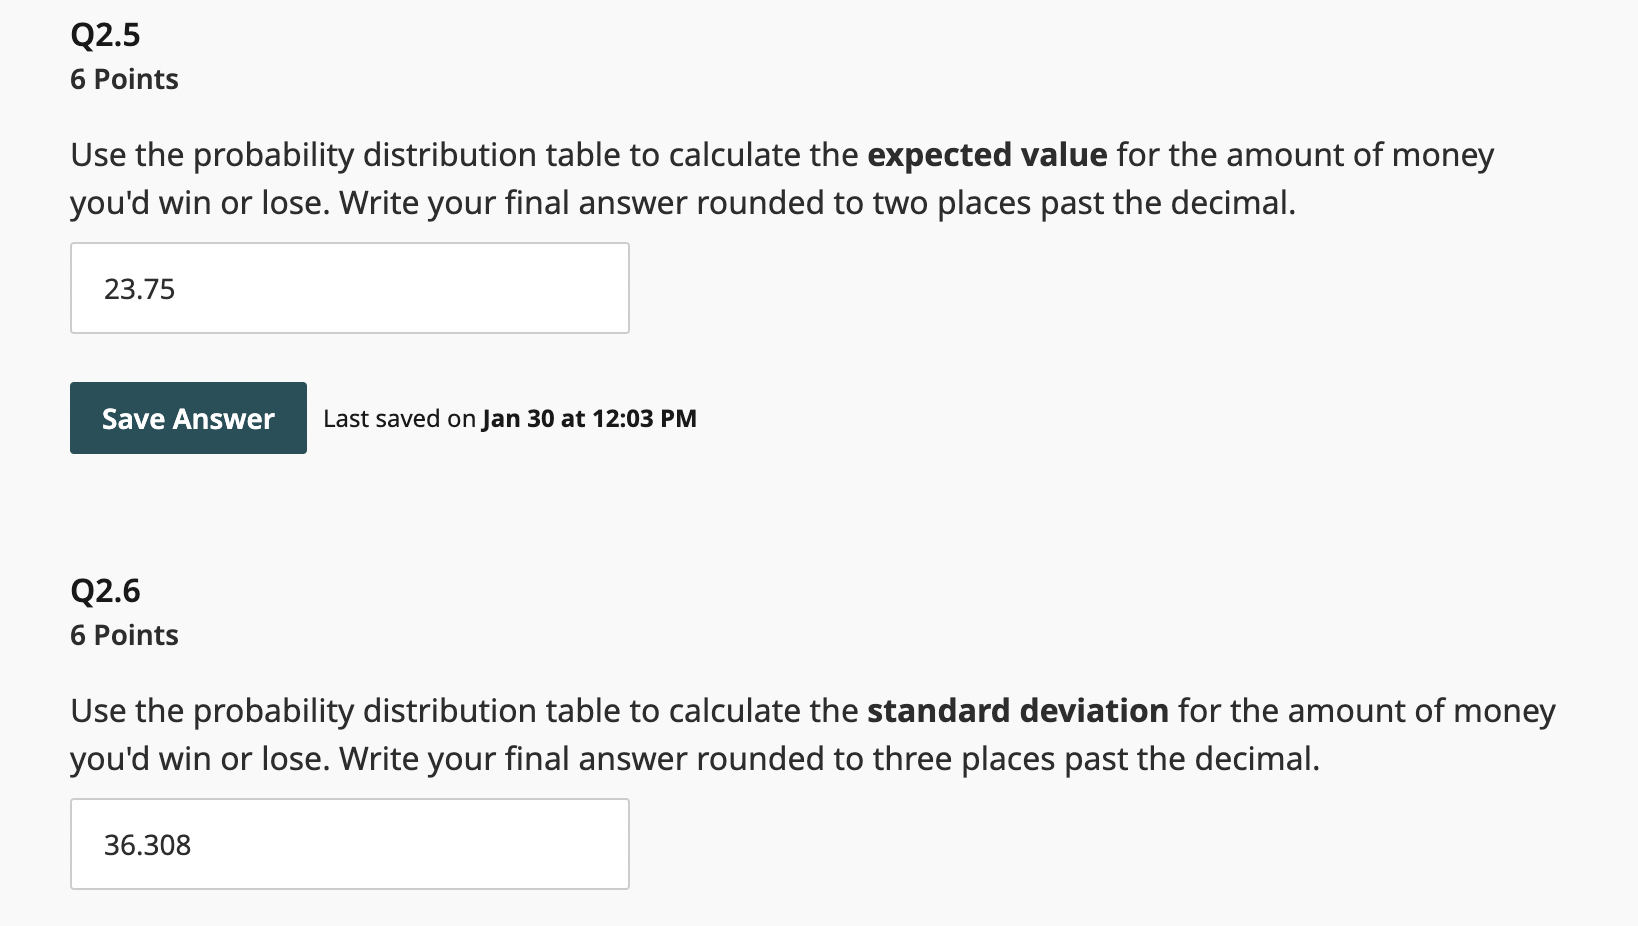Click the Q2.6 question heading
The image size is (1638, 926).
104,590
